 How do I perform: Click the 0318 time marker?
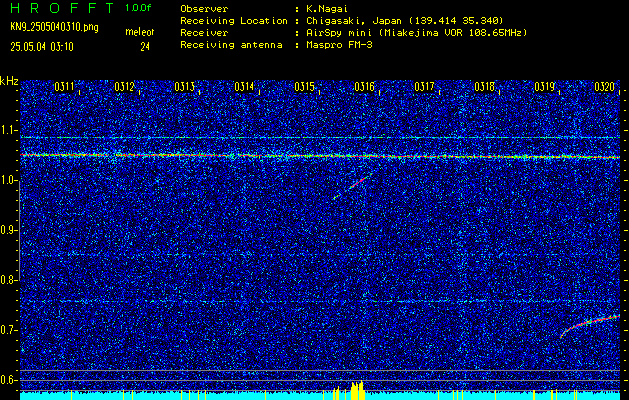485,87
